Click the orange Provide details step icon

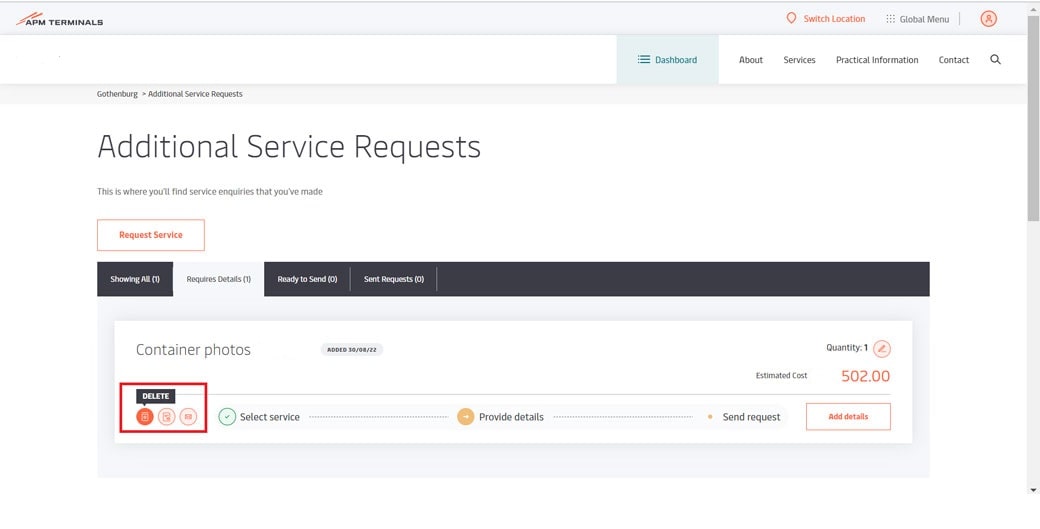tap(465, 417)
